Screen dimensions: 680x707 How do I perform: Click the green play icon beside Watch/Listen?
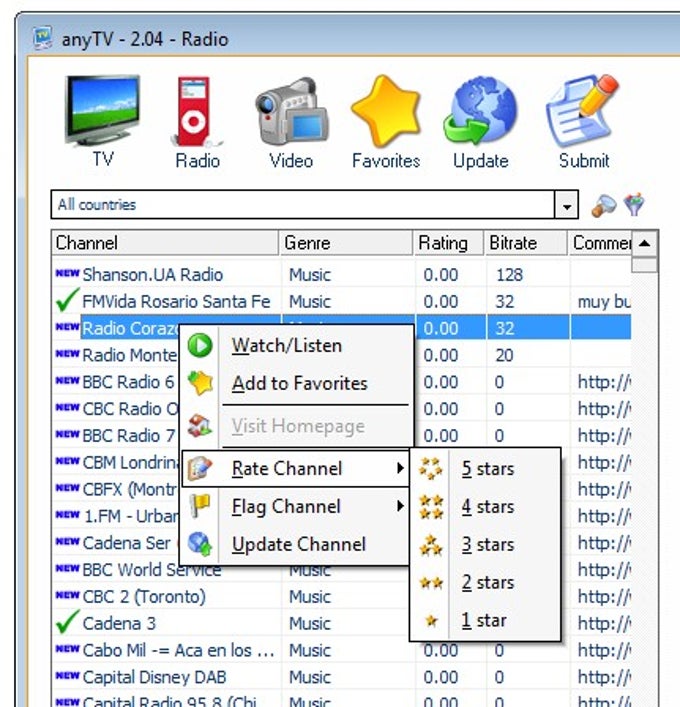pos(200,346)
